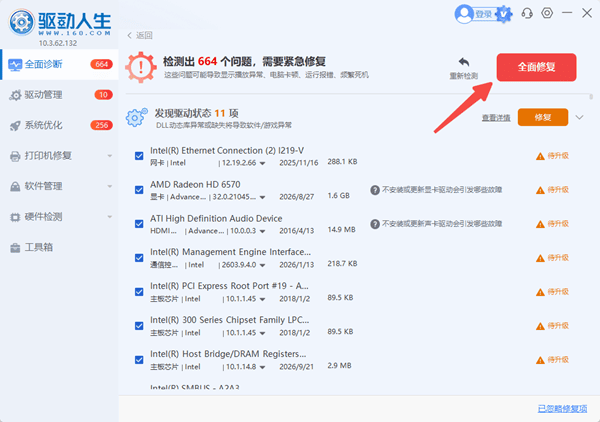Click the 硬件检测 chip icon

tap(15, 217)
